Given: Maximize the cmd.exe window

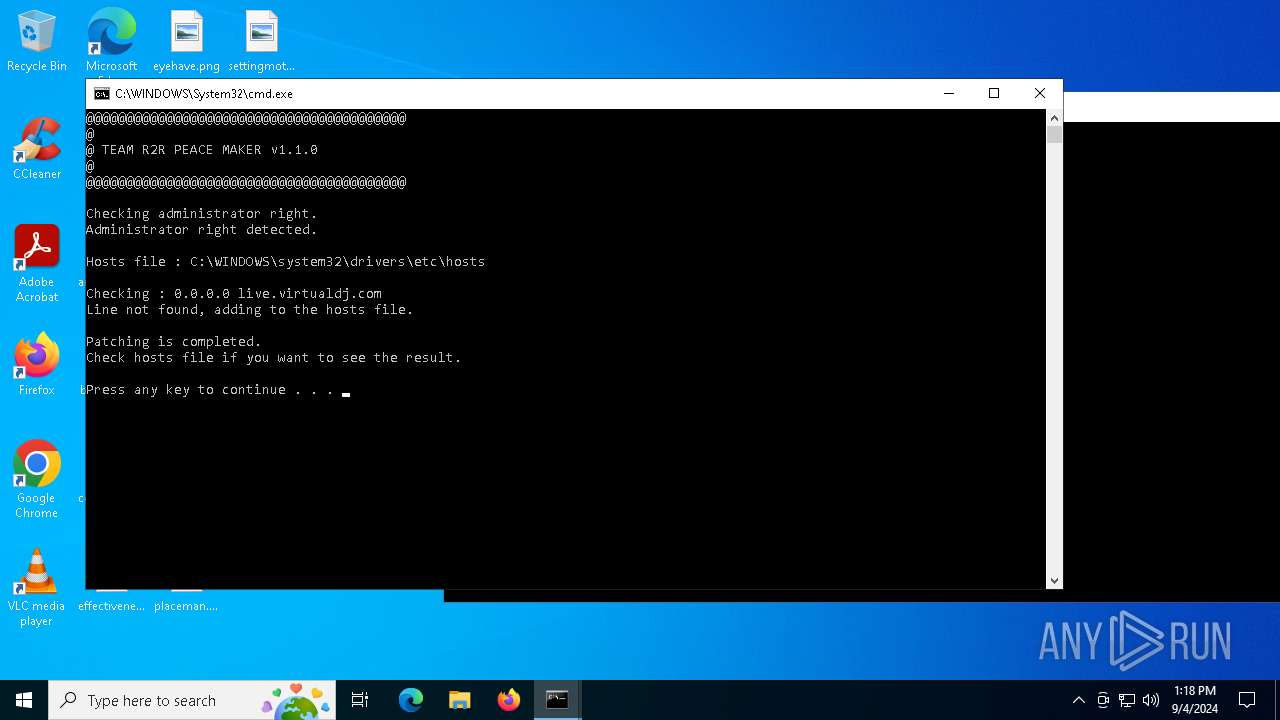Looking at the screenshot, I should (994, 93).
